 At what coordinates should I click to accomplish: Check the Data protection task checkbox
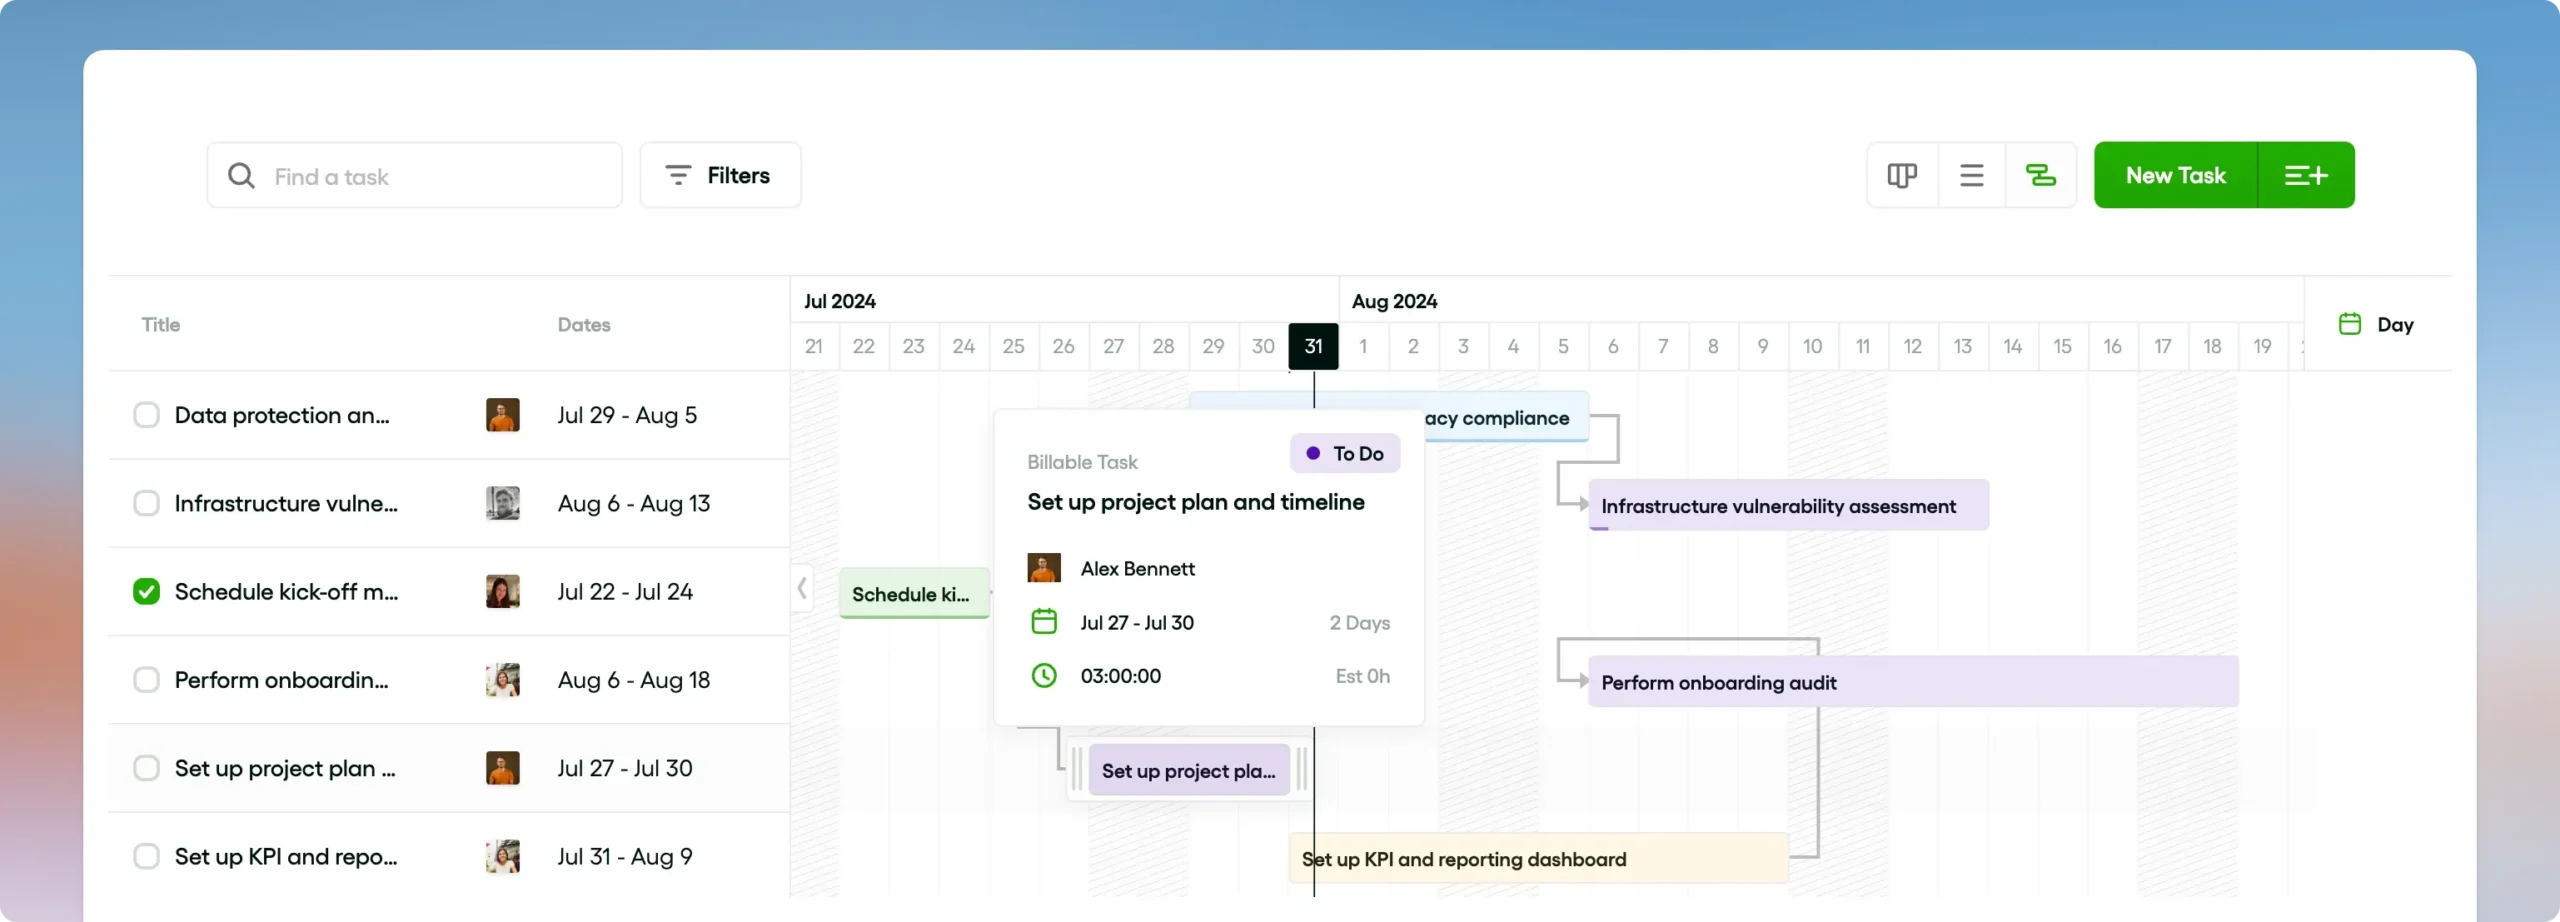coord(146,415)
